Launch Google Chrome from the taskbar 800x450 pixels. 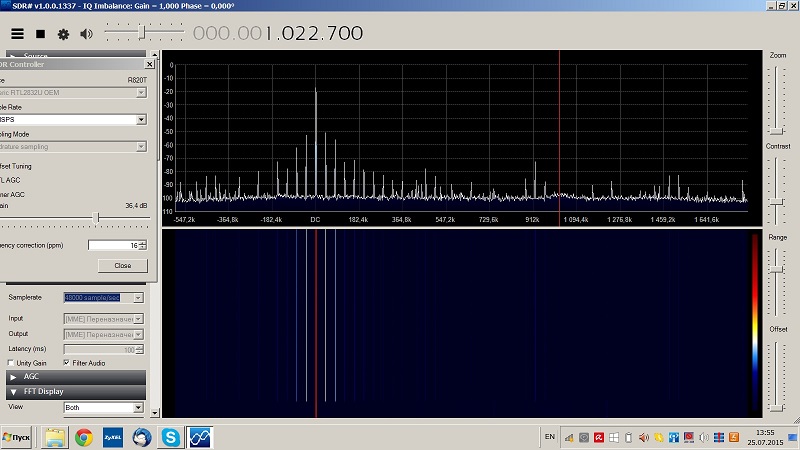pyautogui.click(x=84, y=438)
